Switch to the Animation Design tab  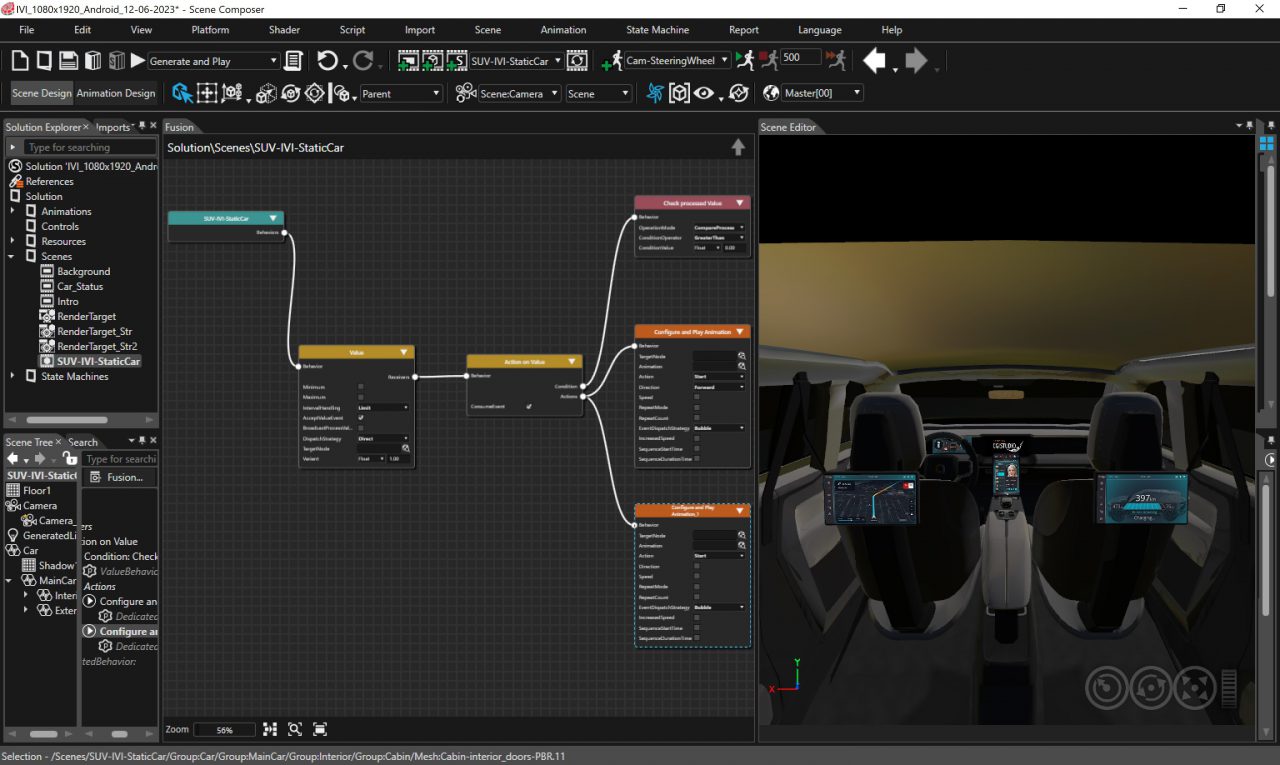click(x=116, y=93)
